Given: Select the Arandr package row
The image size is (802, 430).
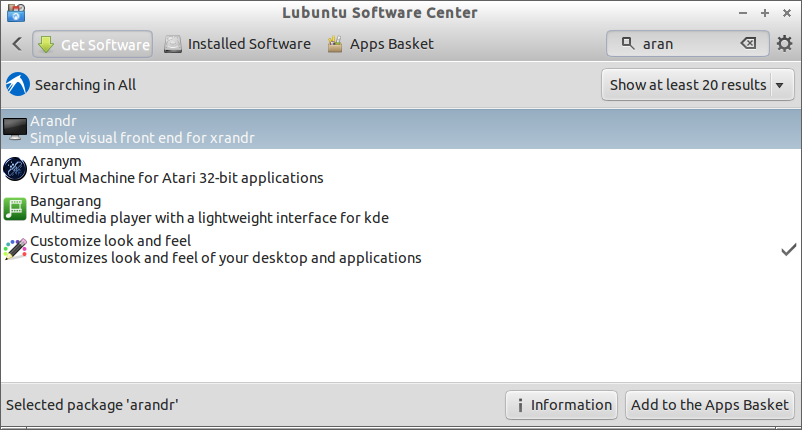Looking at the screenshot, I should coord(401,129).
